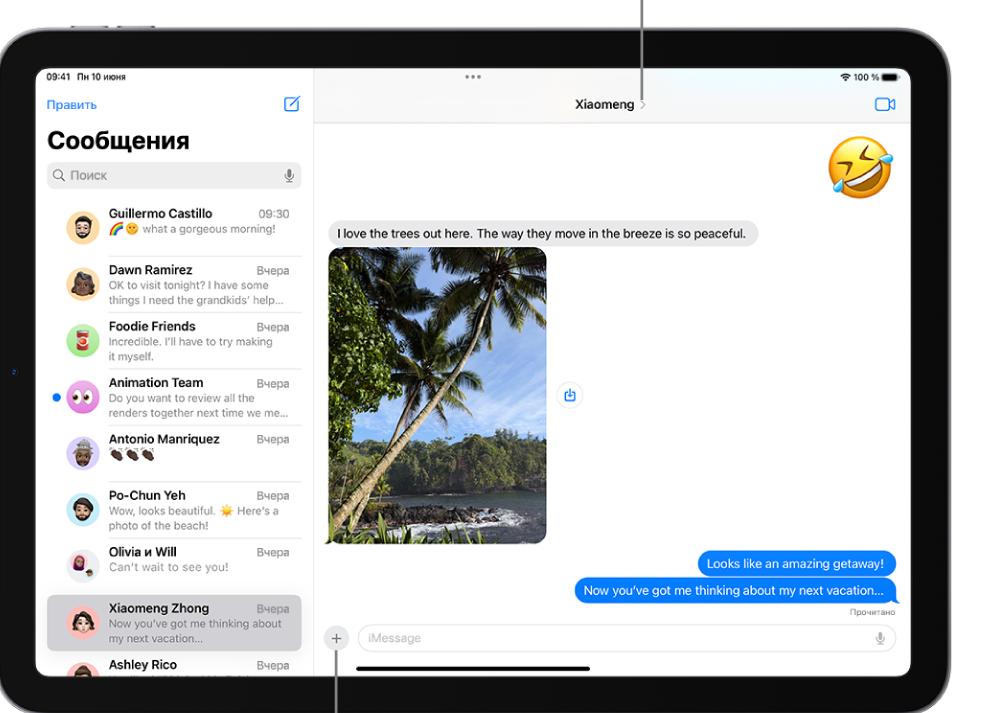Screen dimensions: 984x713
Task: Open the plus apps button beside iMessage field
Action: 336,638
